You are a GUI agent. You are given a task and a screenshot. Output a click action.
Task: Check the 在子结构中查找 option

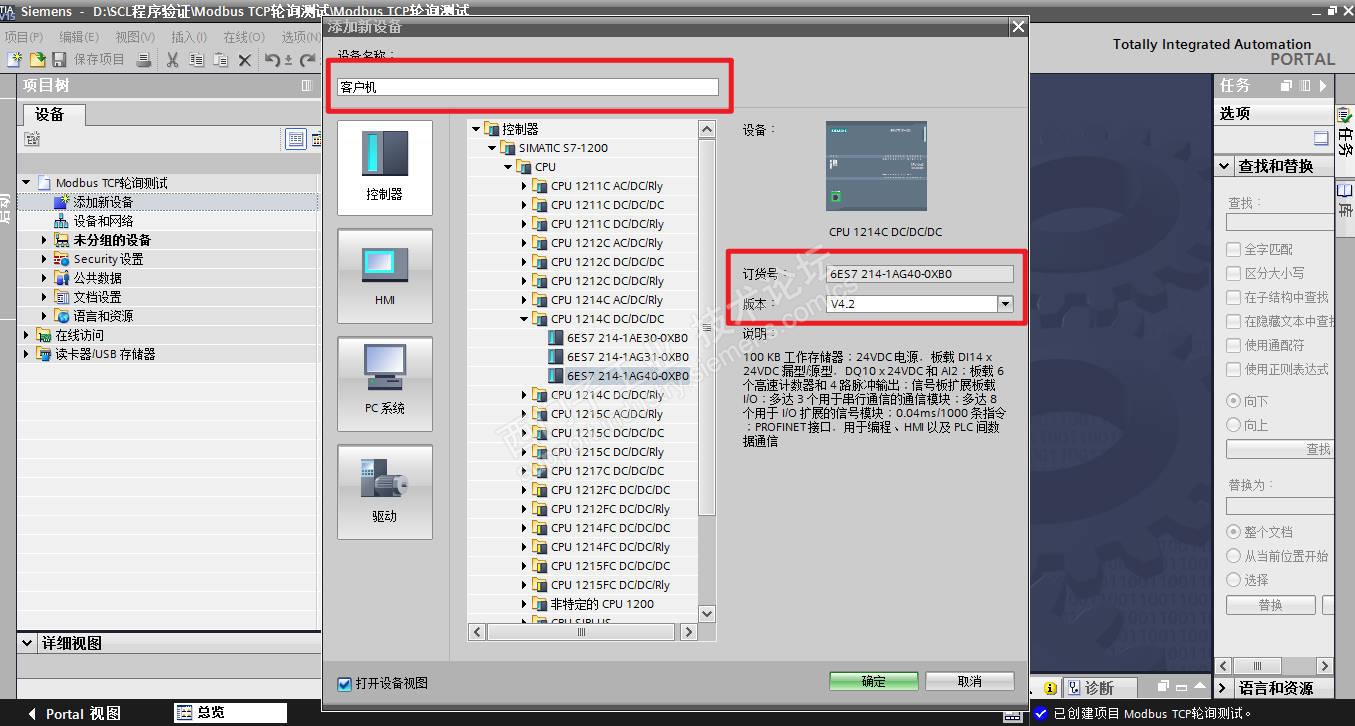[1233, 297]
